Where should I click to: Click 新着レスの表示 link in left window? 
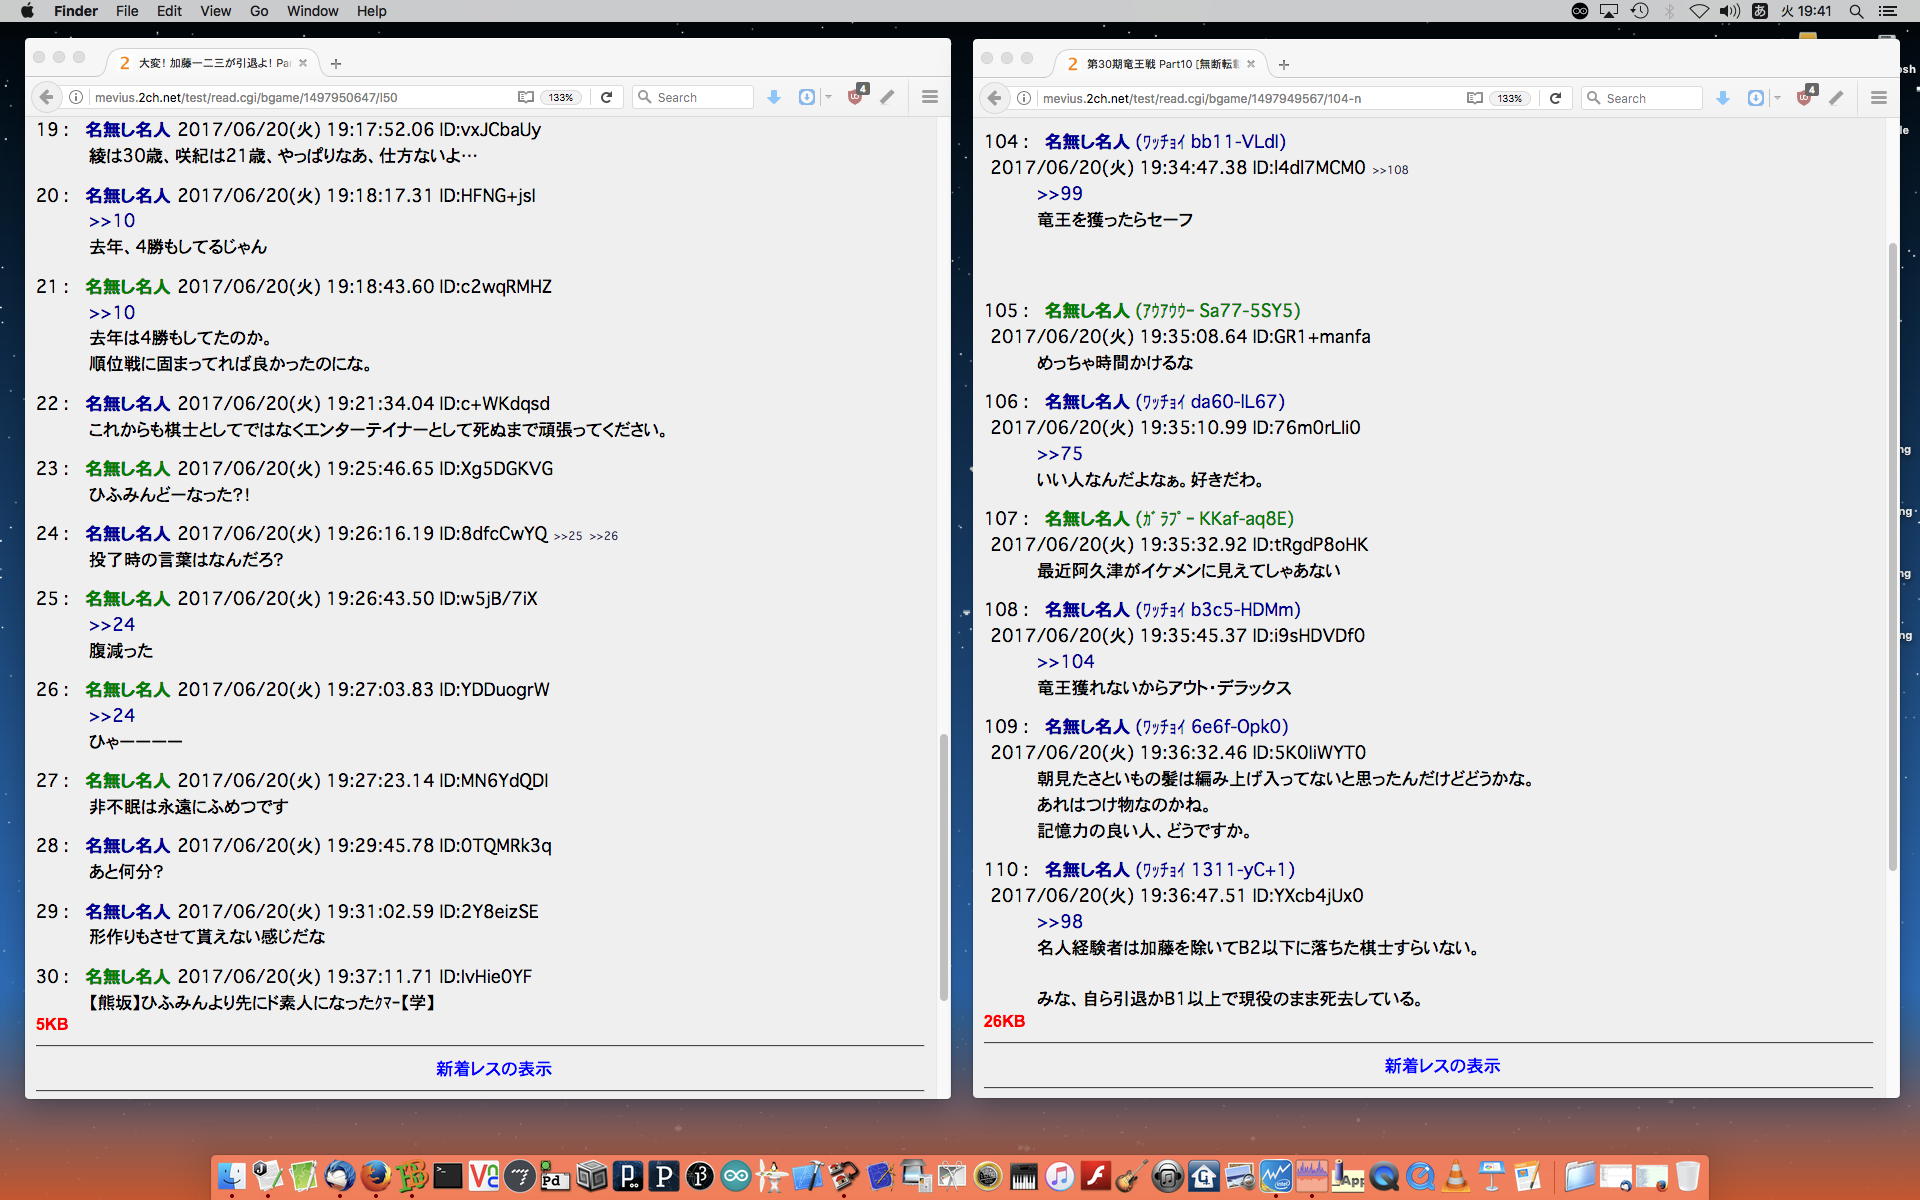(x=493, y=1069)
